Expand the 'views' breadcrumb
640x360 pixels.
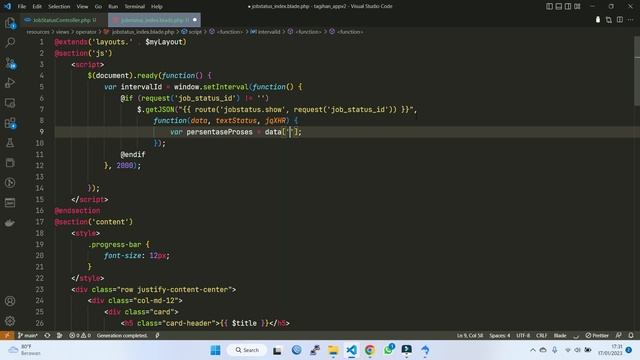(x=62, y=32)
